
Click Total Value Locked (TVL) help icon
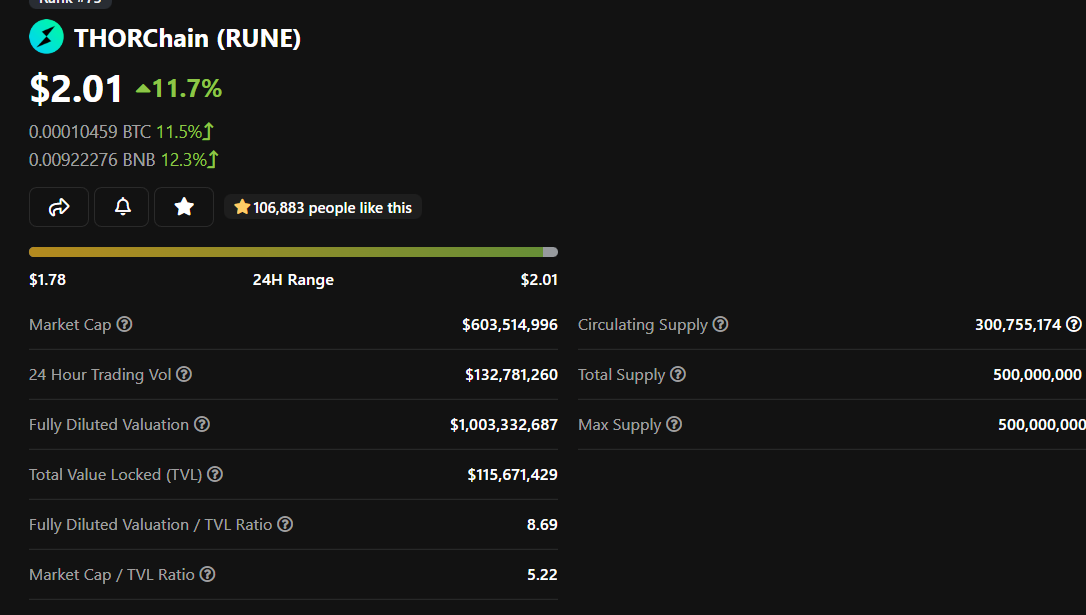pos(215,474)
